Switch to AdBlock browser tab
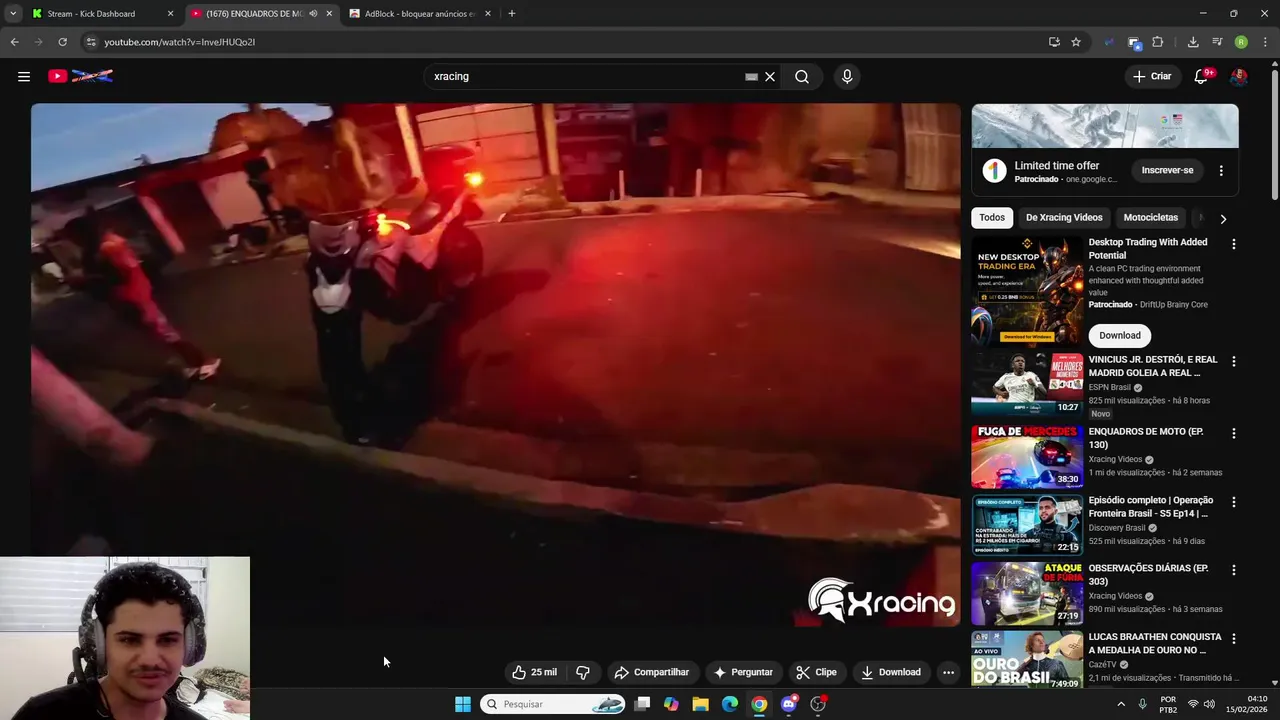This screenshot has height=720, width=1280. coord(420,14)
